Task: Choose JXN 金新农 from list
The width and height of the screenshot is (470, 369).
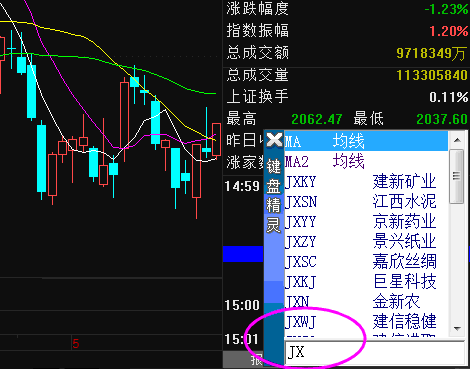Action: pyautogui.click(x=366, y=302)
